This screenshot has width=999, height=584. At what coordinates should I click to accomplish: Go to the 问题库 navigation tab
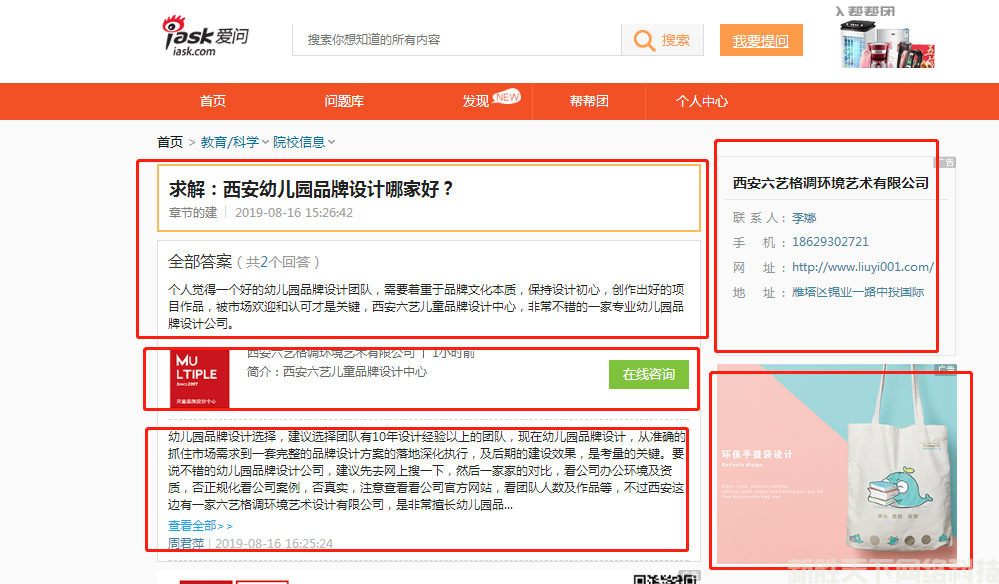point(344,101)
